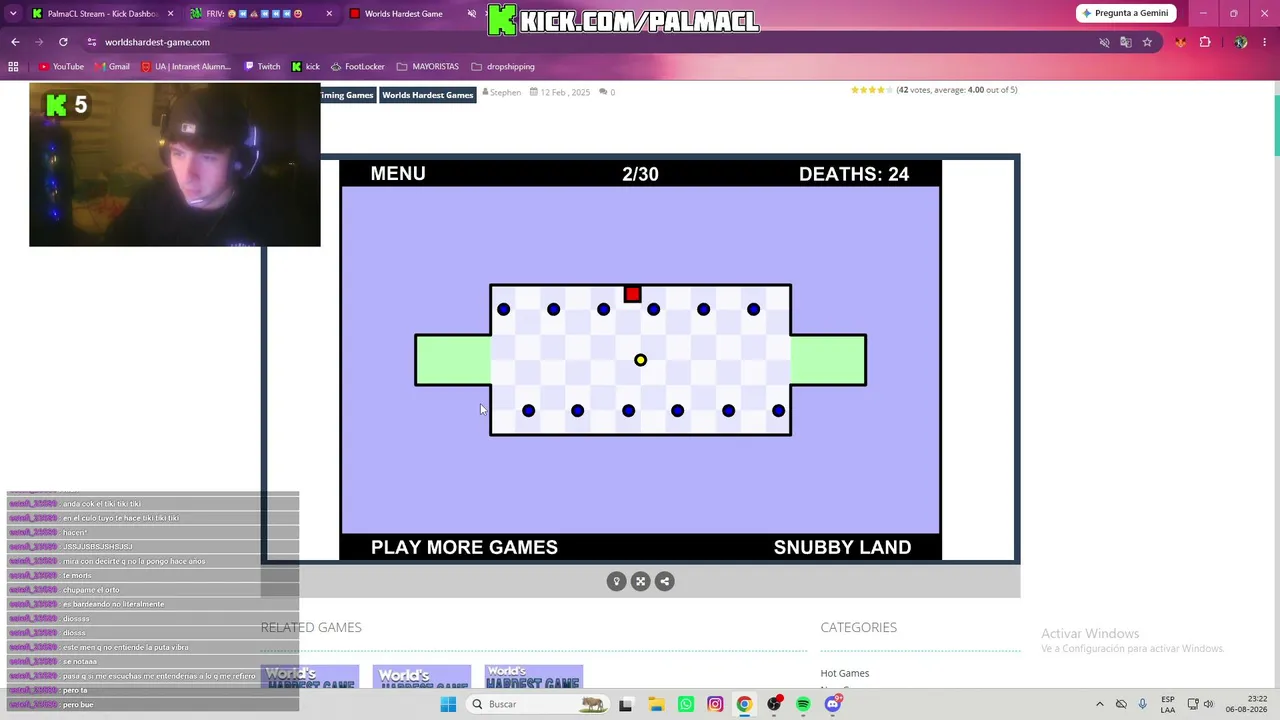Open the Kick bookmark
The height and width of the screenshot is (720, 1280).
pos(305,67)
